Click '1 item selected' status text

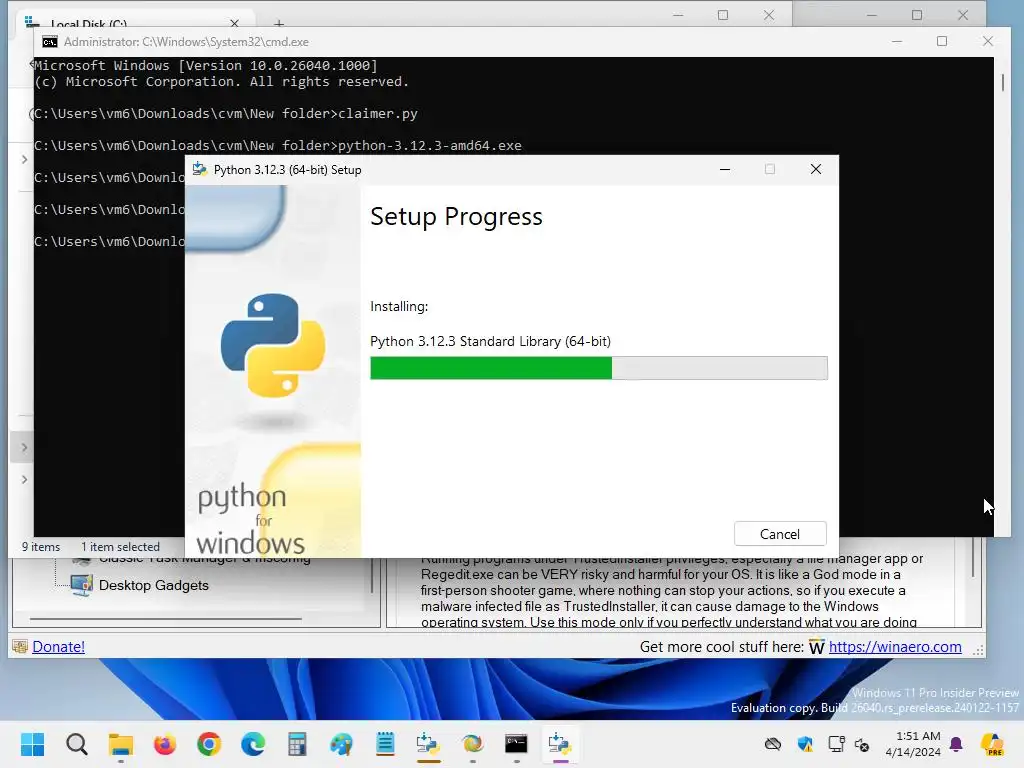click(120, 547)
